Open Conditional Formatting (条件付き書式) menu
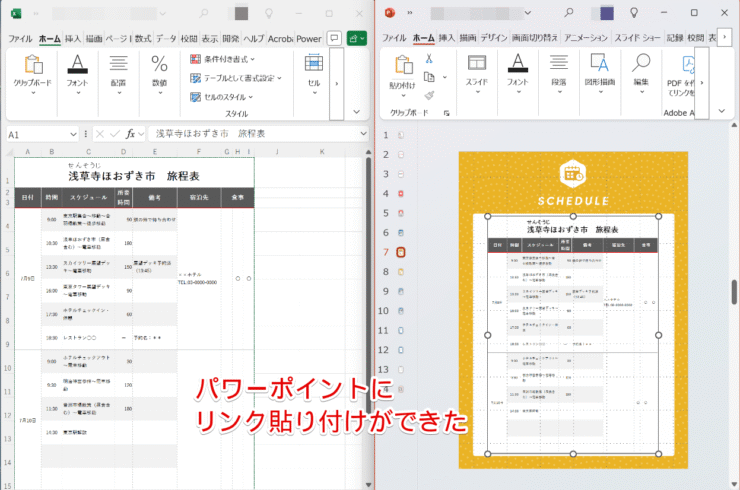The image size is (740, 490). pyautogui.click(x=222, y=59)
